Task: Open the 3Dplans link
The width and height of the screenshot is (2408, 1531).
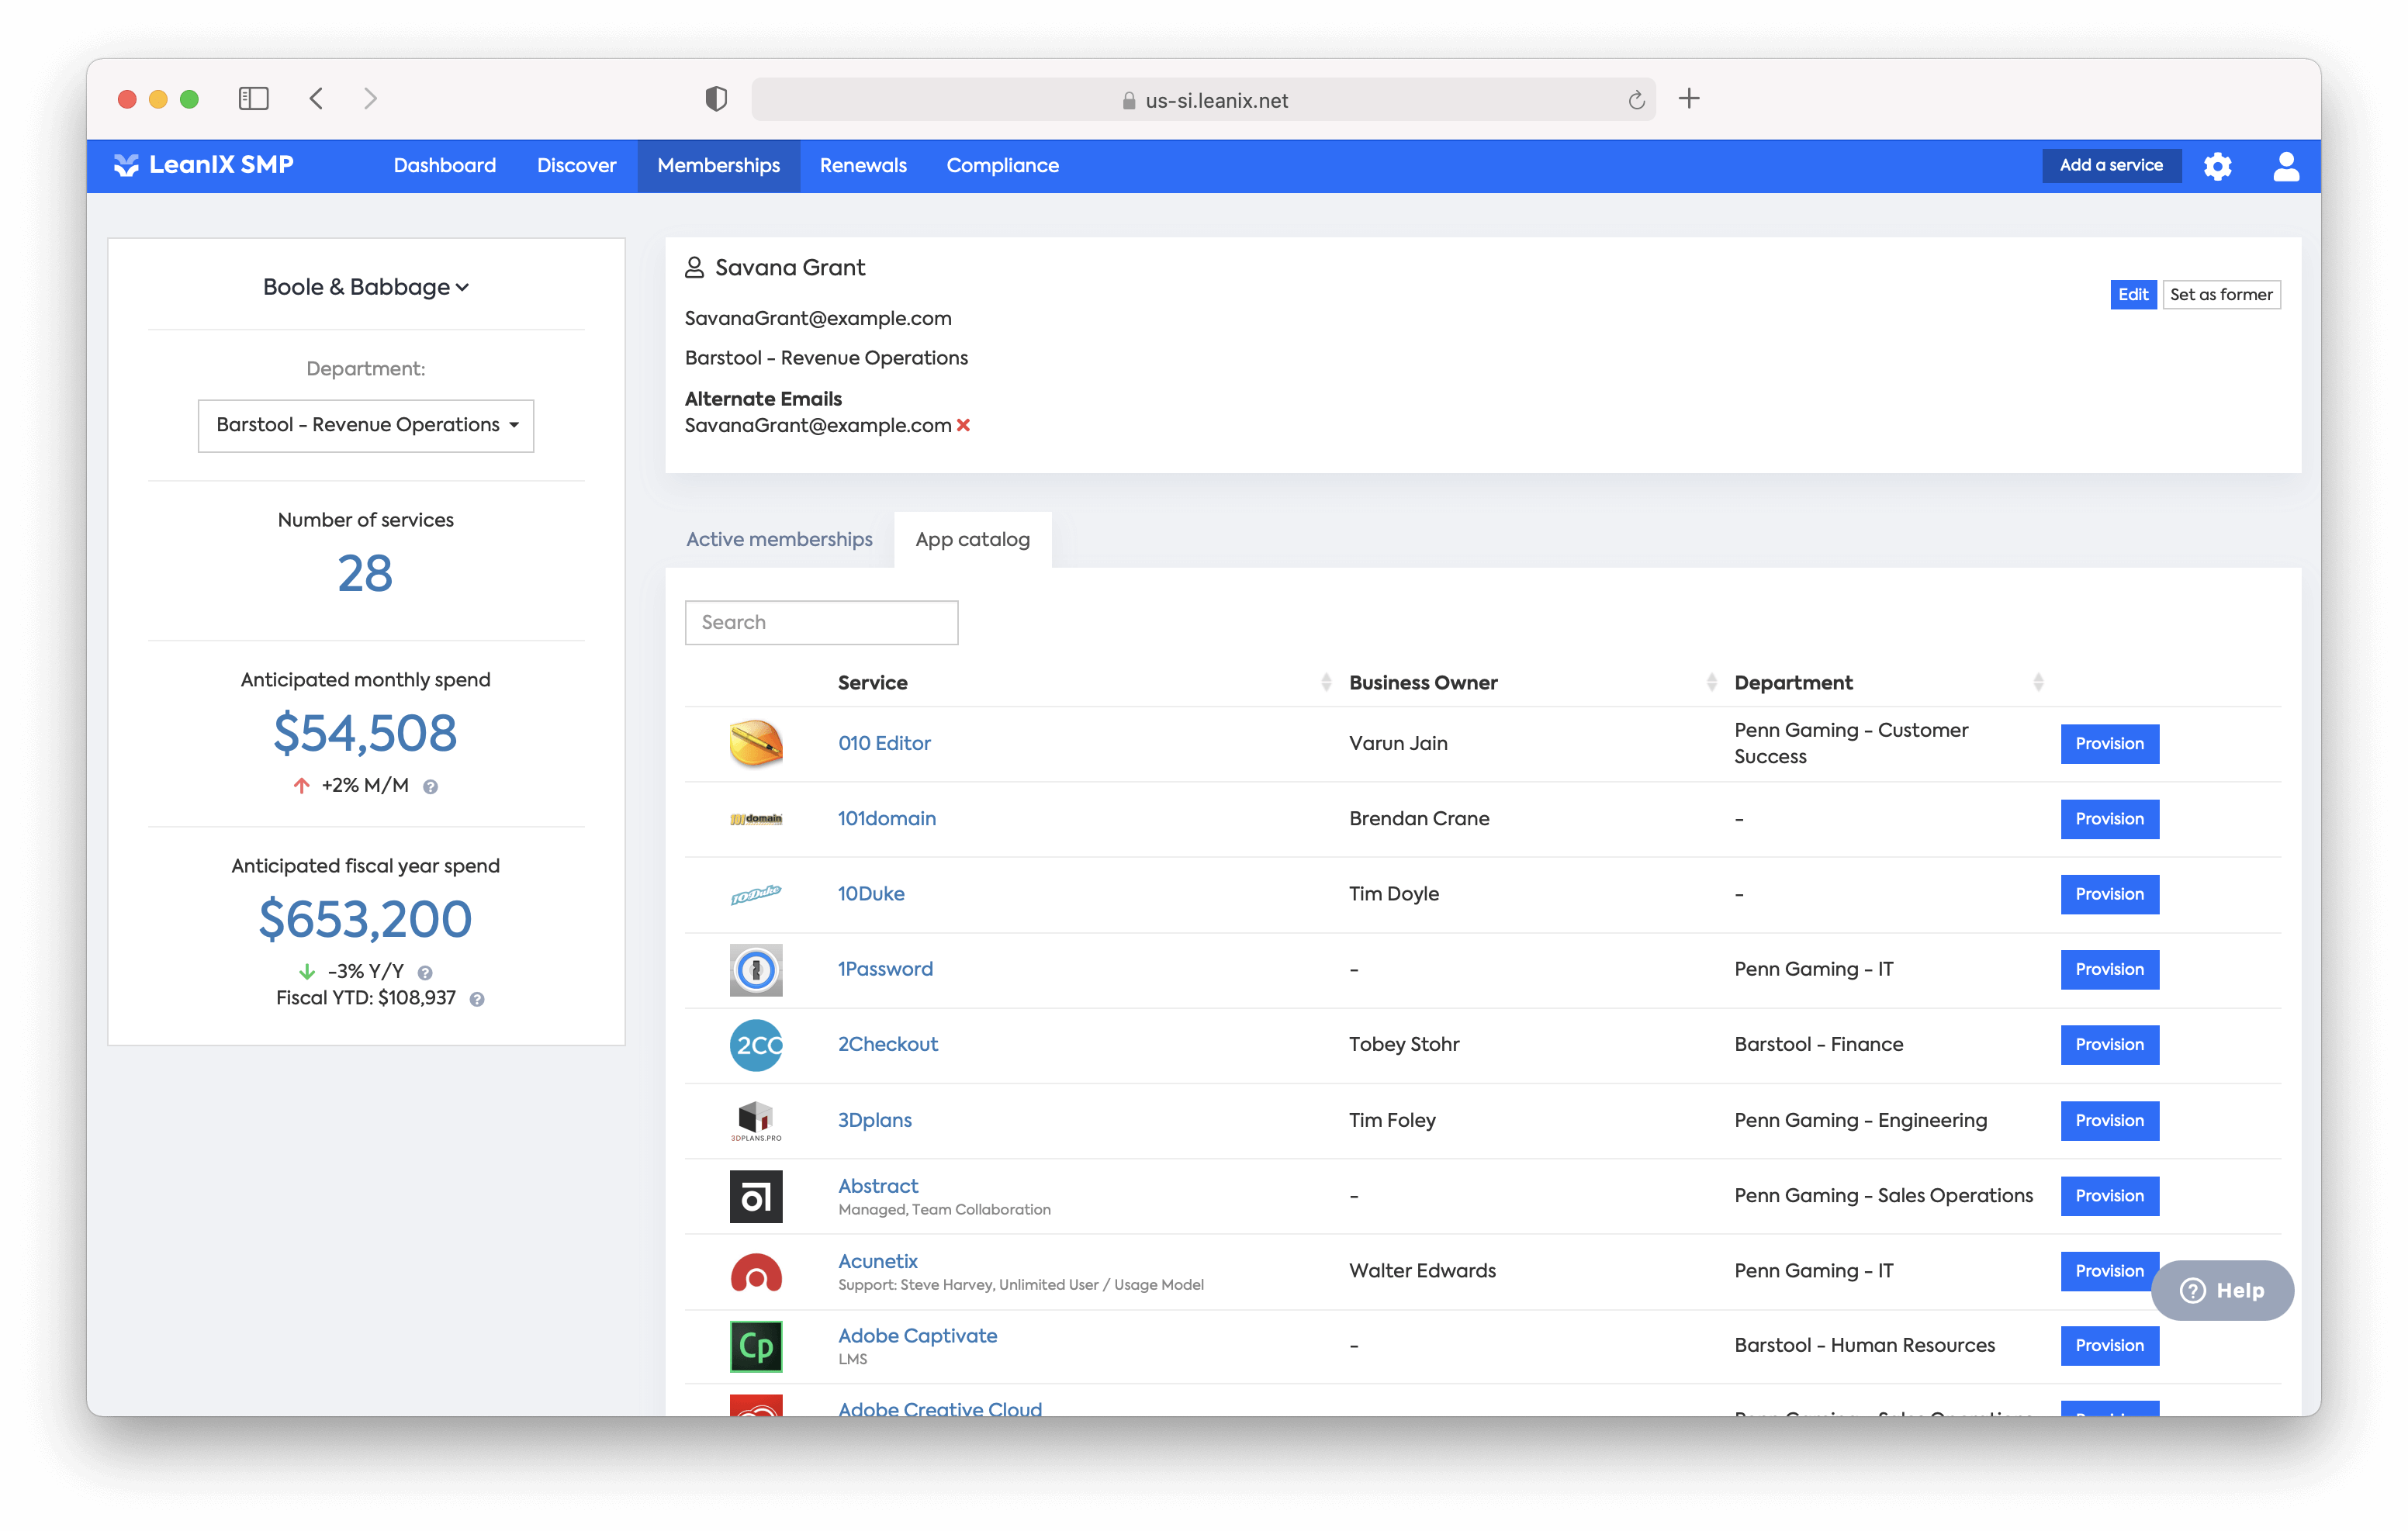Action: (874, 1120)
